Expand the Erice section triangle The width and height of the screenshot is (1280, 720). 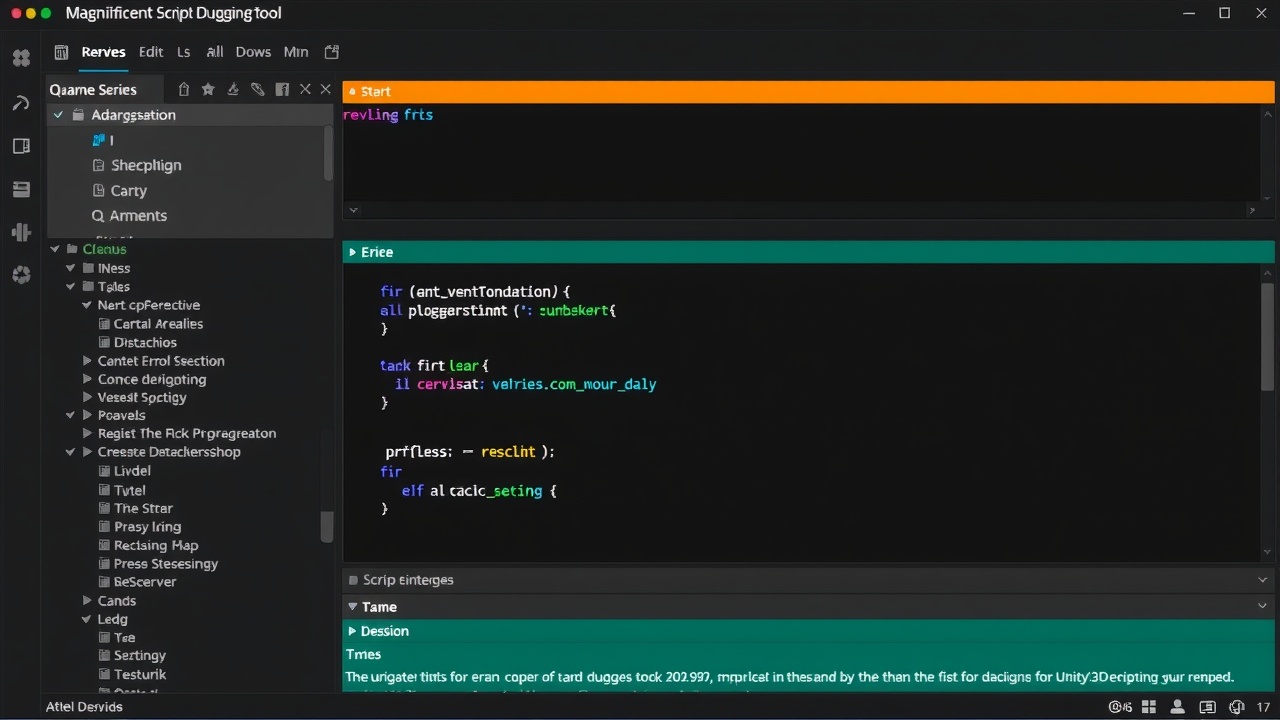point(352,253)
